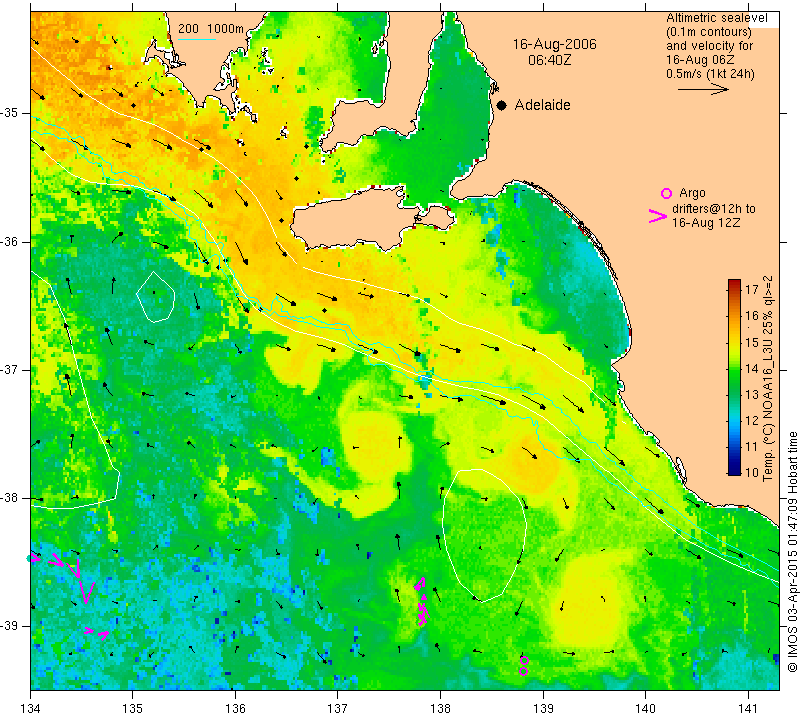Click the longitude label 136
The height and width of the screenshot is (720, 800).
(235, 708)
